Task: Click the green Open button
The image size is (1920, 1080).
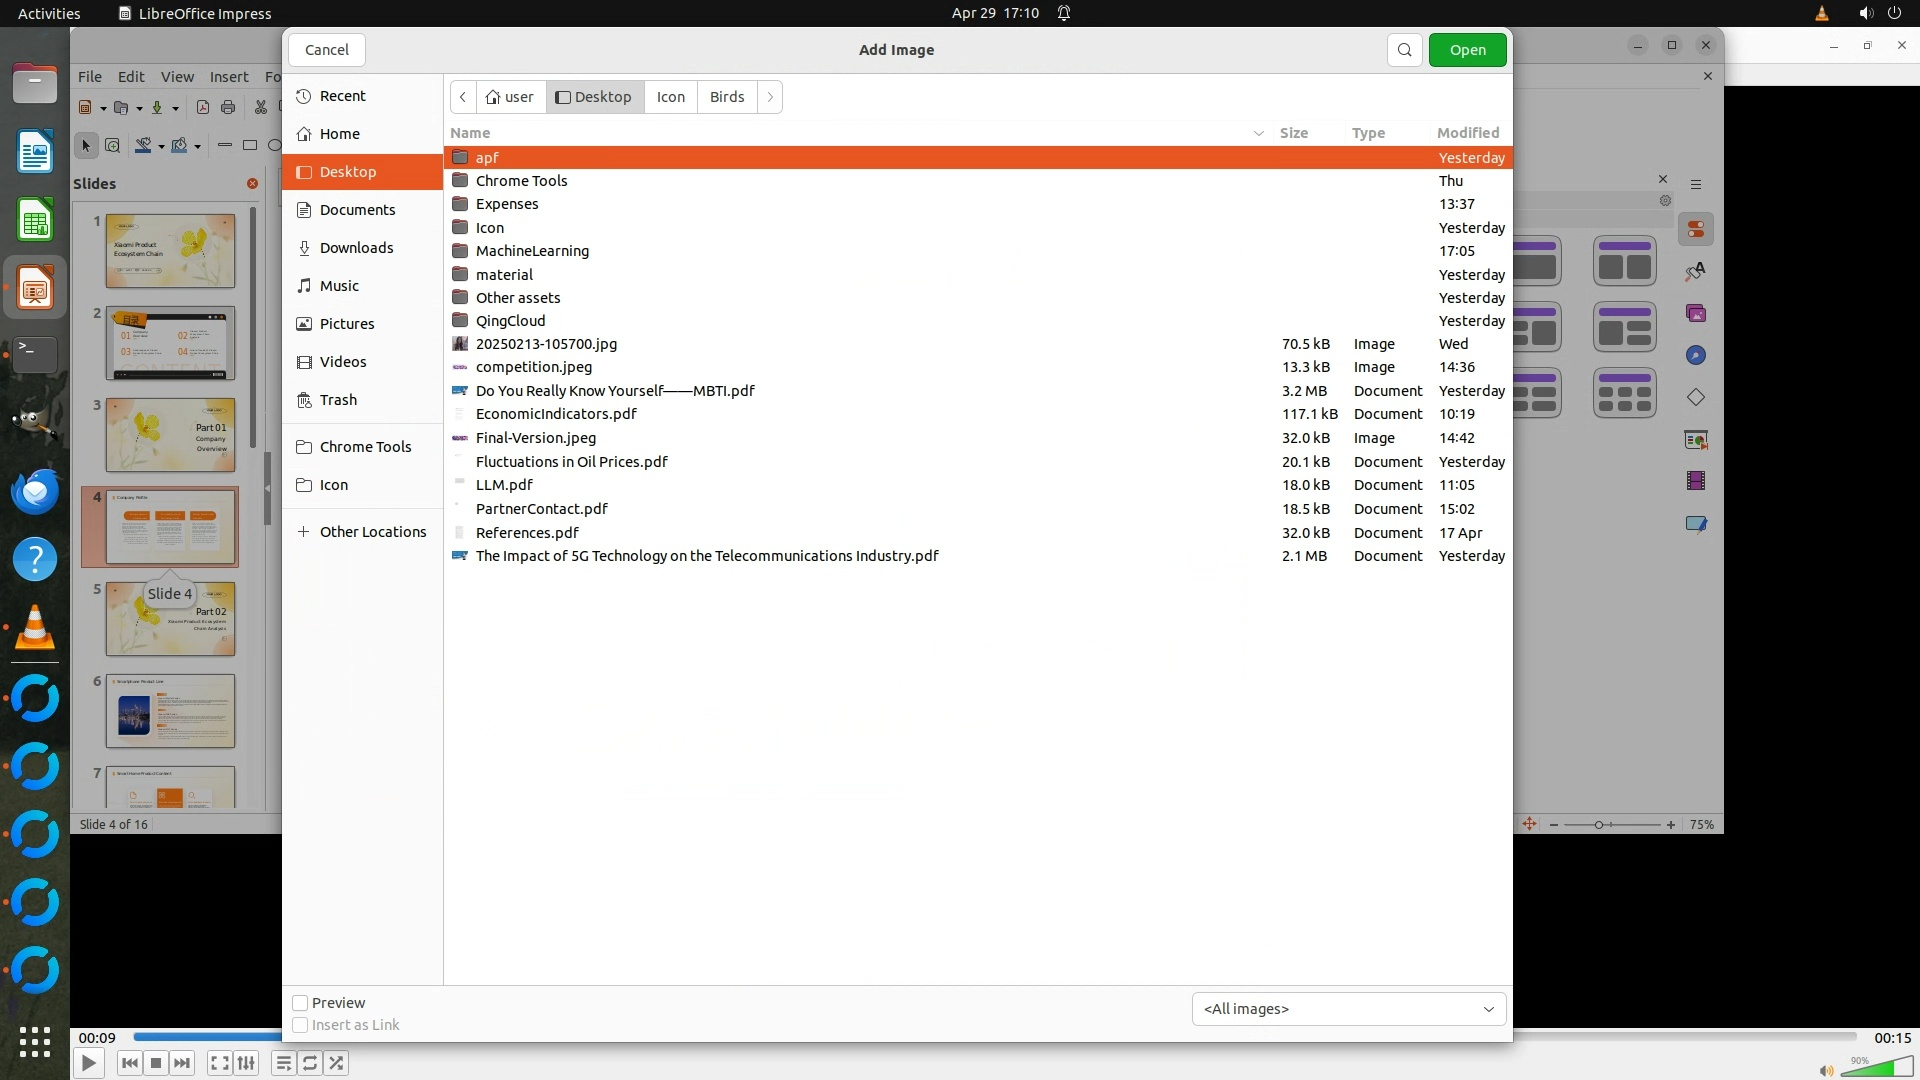Action: (x=1467, y=50)
